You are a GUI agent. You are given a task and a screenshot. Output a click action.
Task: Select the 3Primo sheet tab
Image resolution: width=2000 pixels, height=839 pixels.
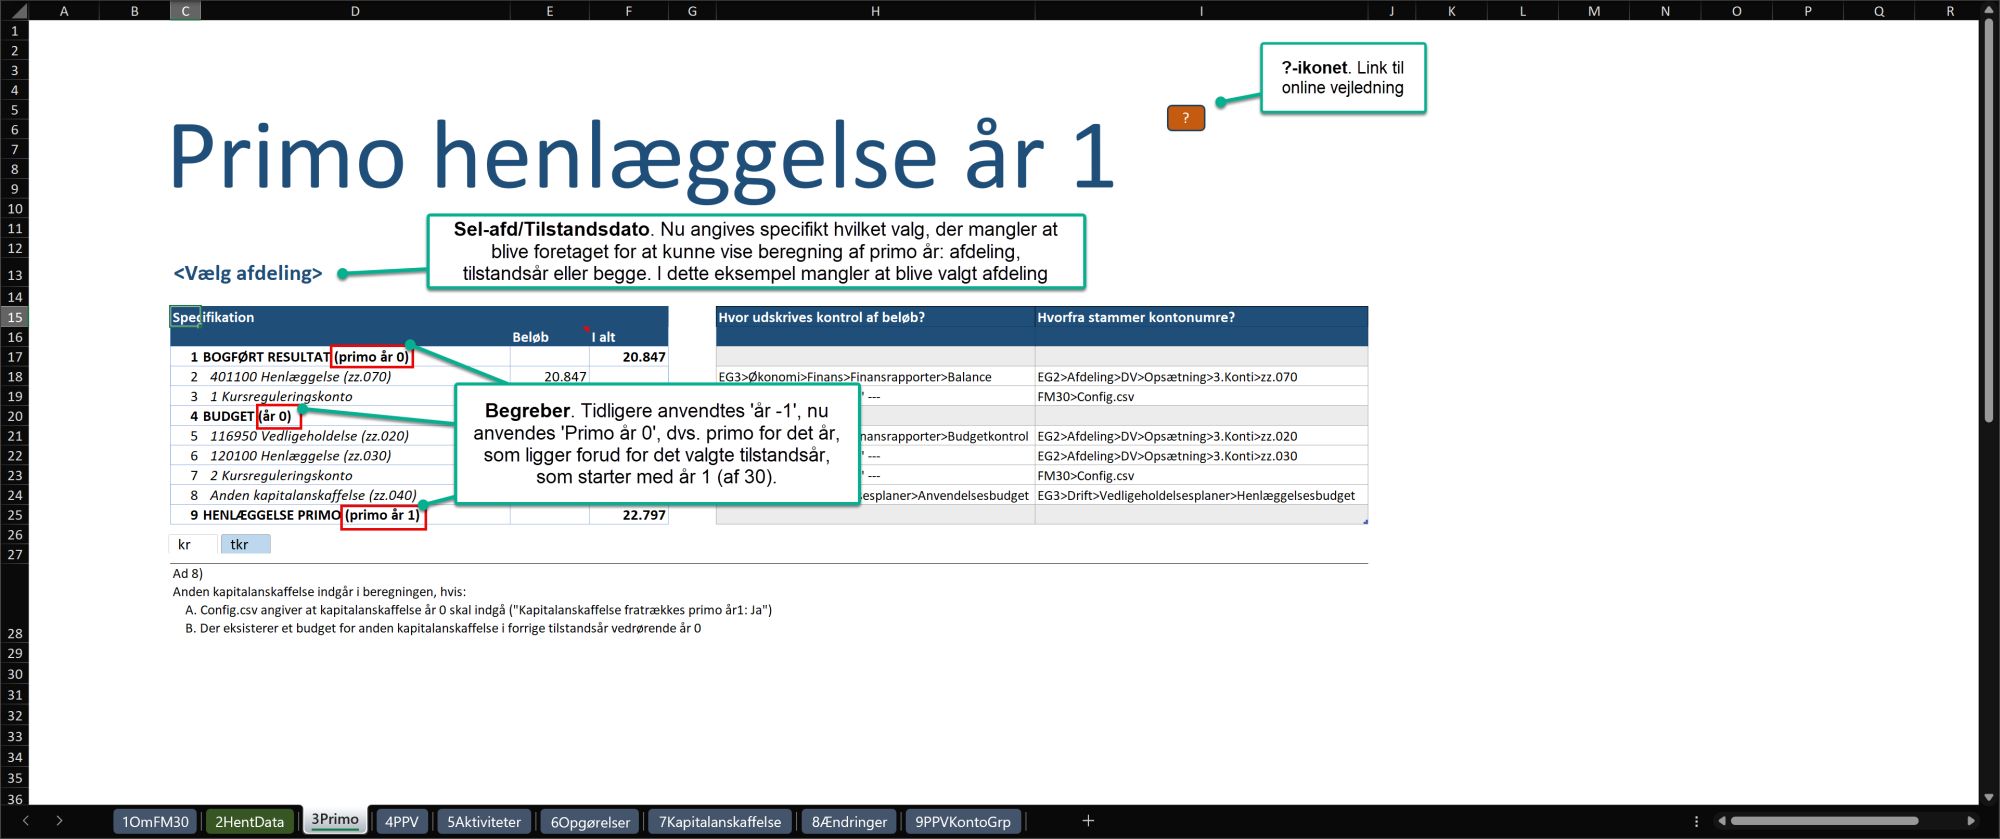(335, 820)
